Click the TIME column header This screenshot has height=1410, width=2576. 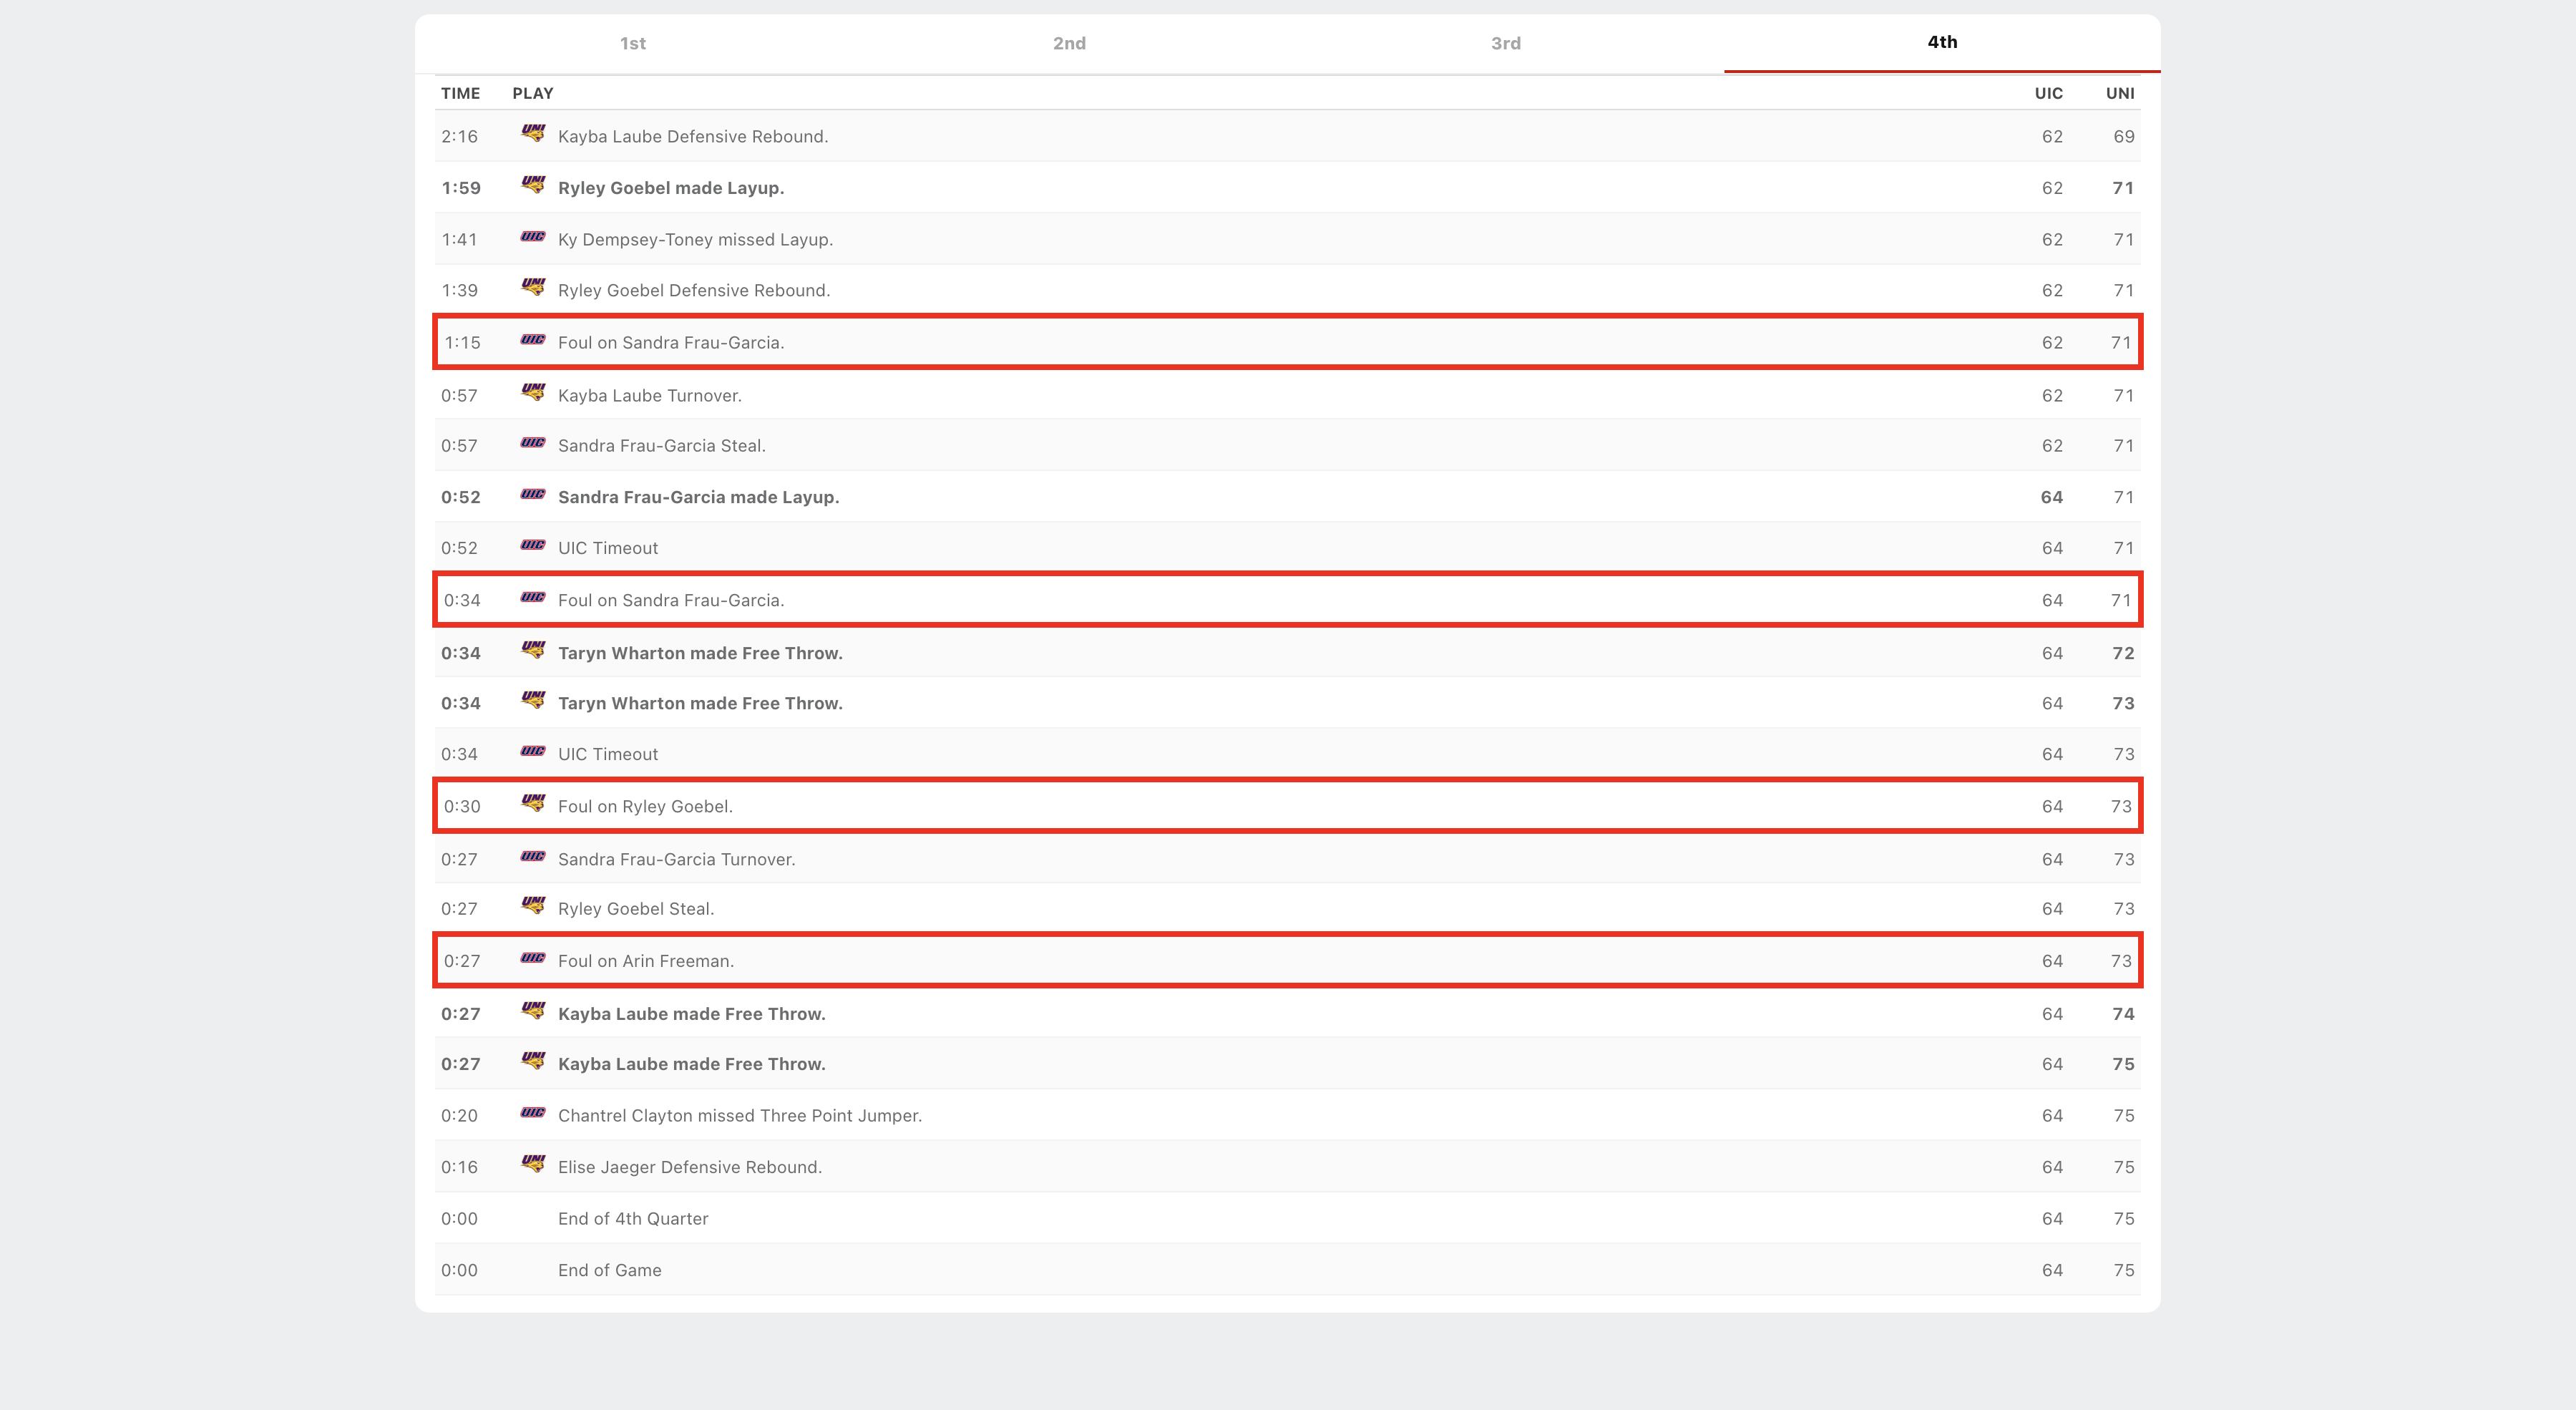click(x=460, y=93)
